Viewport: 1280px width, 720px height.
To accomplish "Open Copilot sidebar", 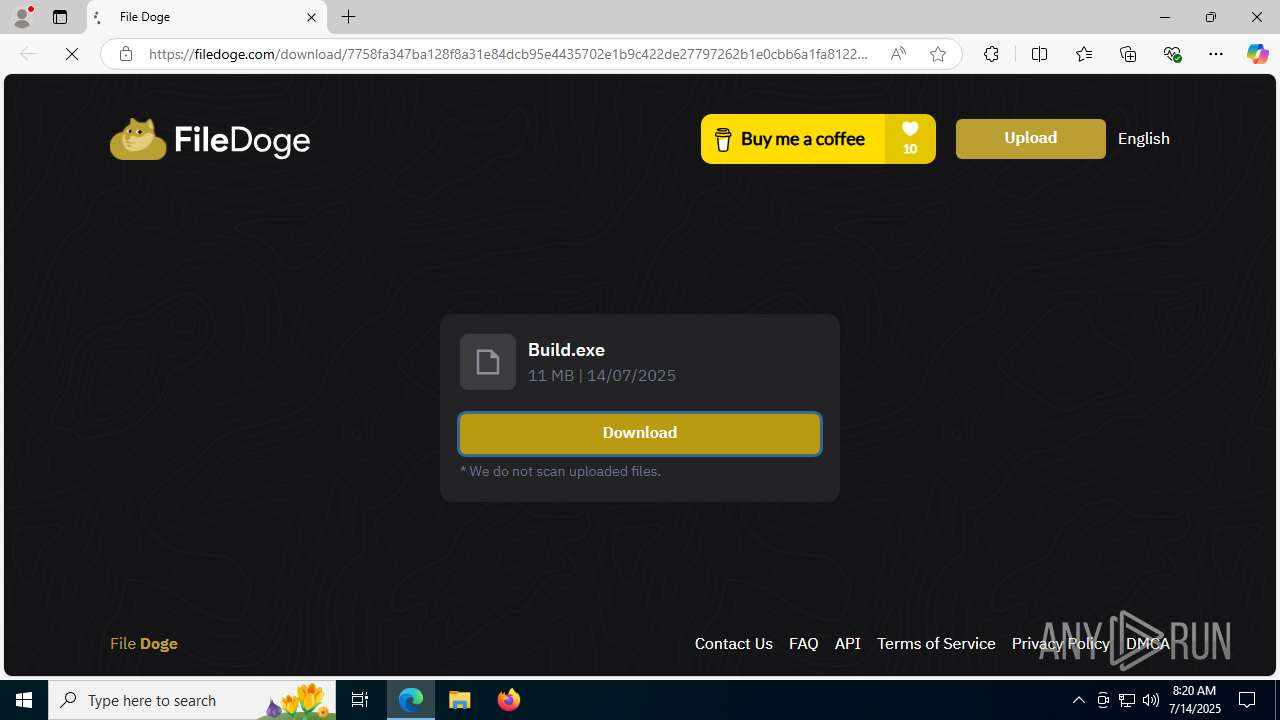I will (1257, 54).
